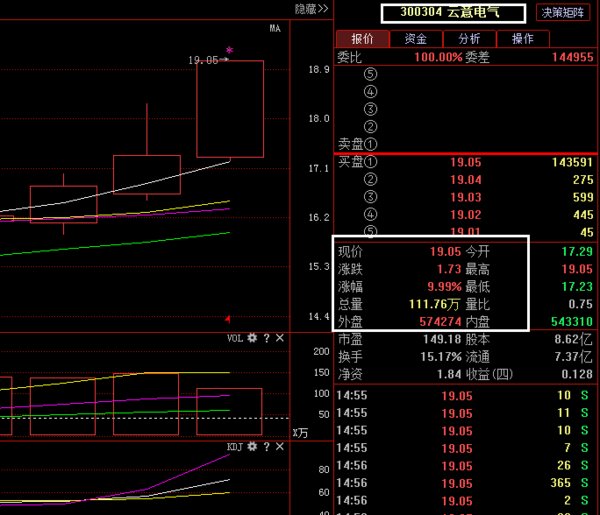The height and width of the screenshot is (515, 600).
Task: Click the MA indicator label on chart
Action: 275,28
